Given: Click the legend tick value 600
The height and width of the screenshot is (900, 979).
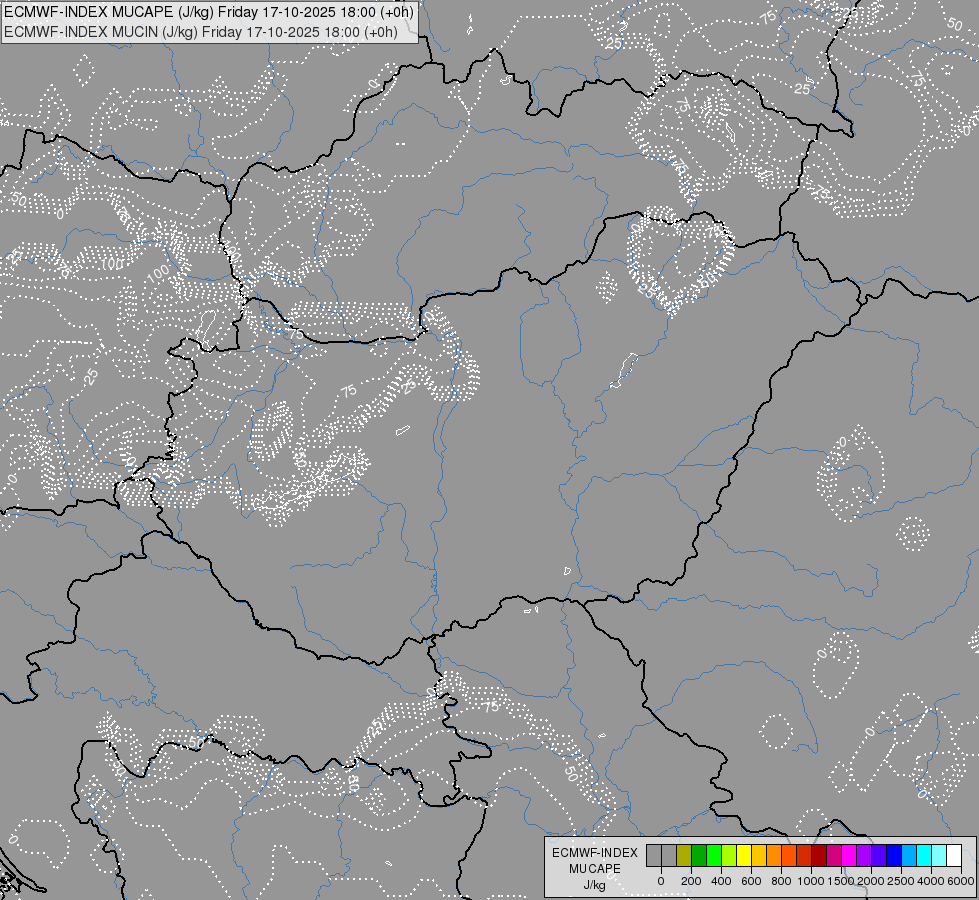Looking at the screenshot, I should (751, 881).
